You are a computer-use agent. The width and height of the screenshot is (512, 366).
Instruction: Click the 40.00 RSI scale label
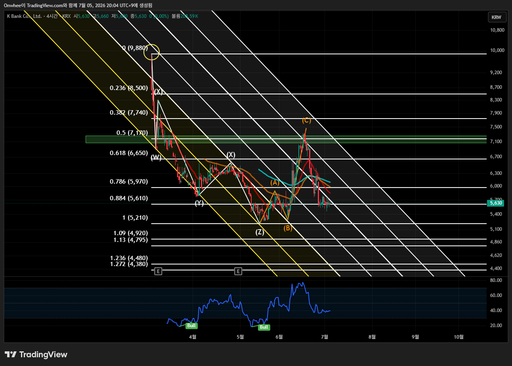click(496, 310)
